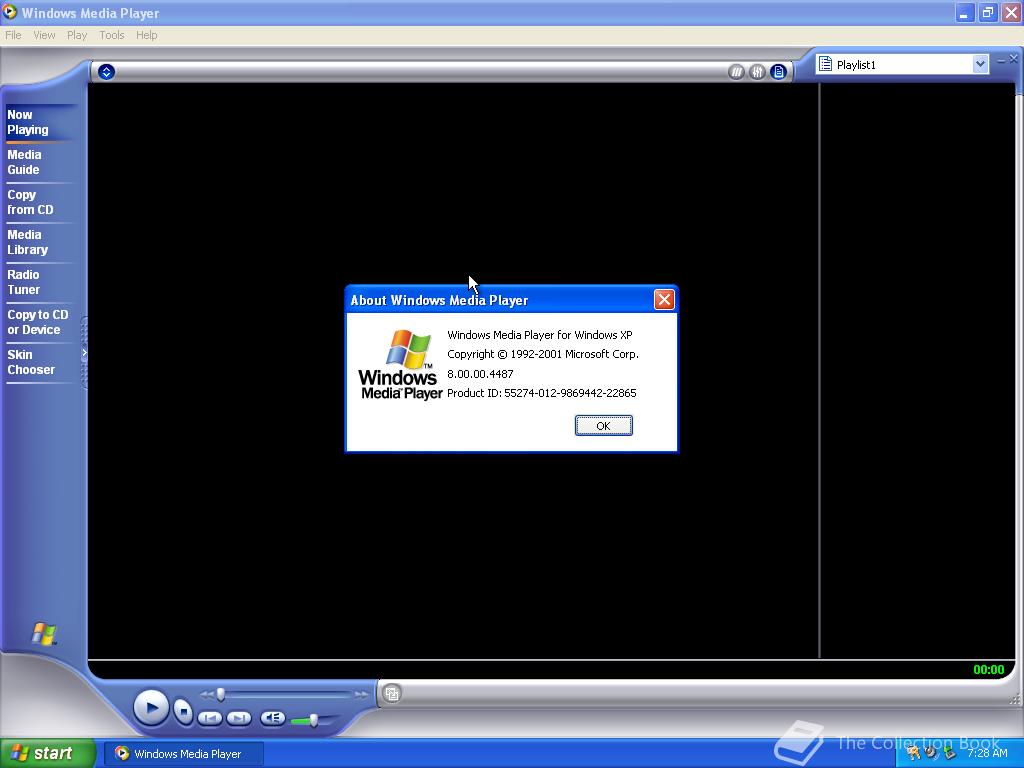This screenshot has width=1024, height=768.
Task: Toggle the menu auto-hide chevron
Action: 105,71
